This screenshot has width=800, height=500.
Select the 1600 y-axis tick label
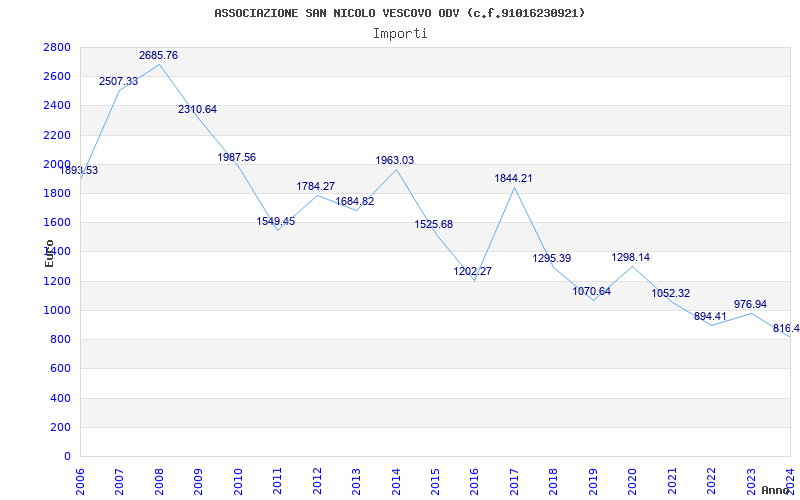(57, 222)
